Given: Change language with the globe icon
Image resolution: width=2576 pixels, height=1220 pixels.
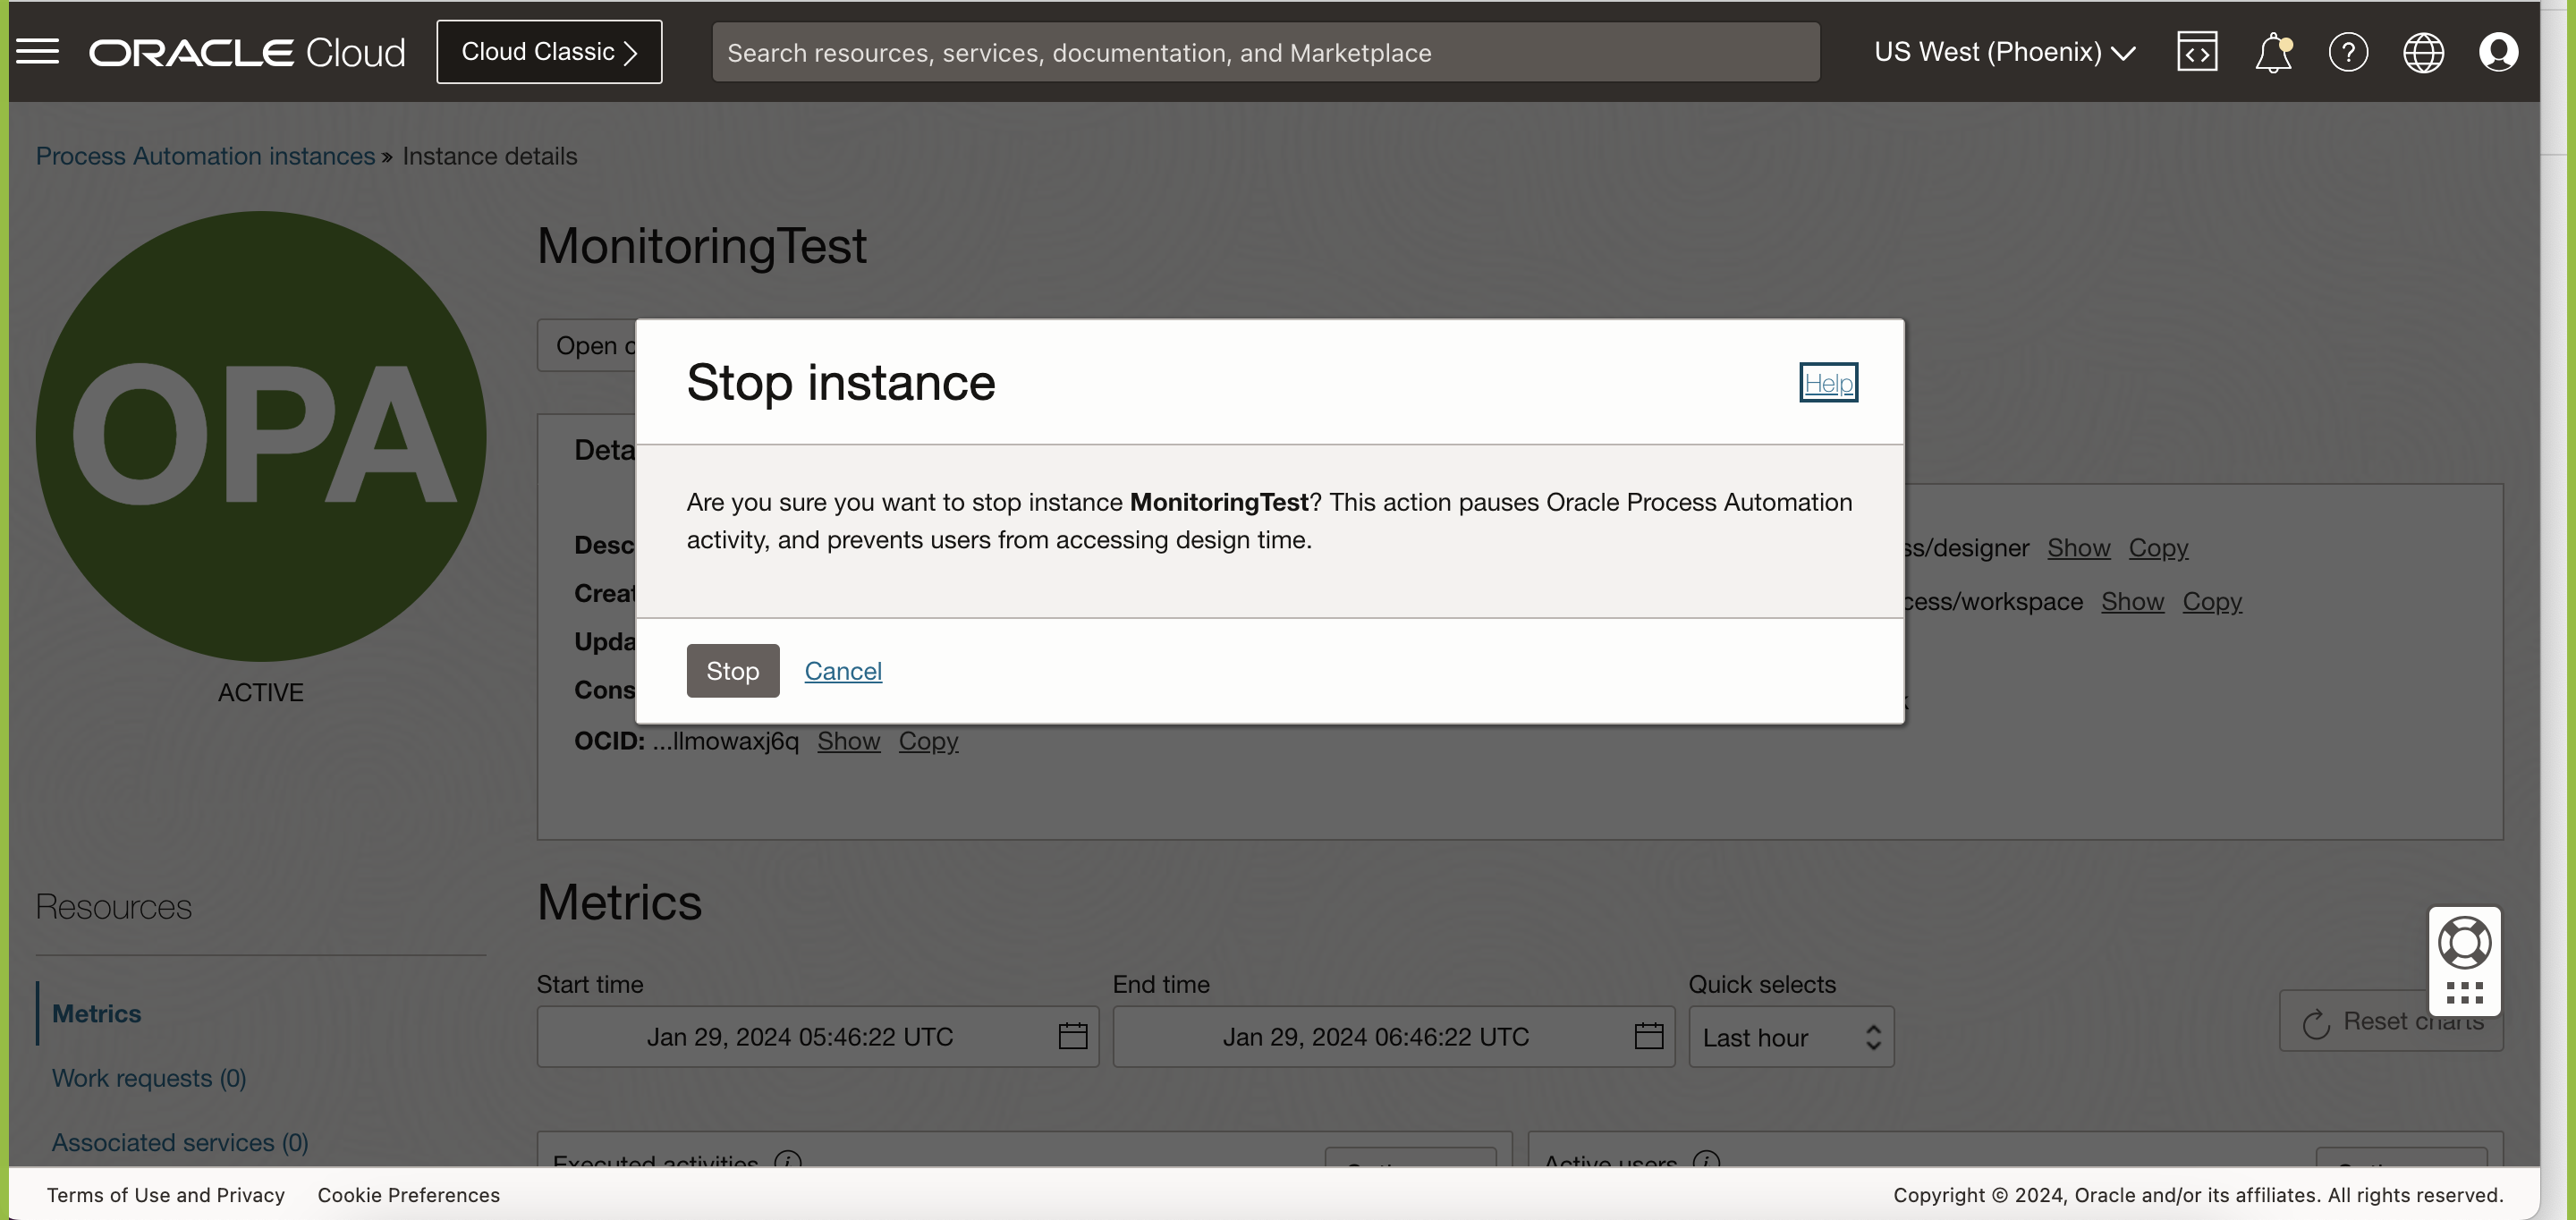Looking at the screenshot, I should (2424, 51).
